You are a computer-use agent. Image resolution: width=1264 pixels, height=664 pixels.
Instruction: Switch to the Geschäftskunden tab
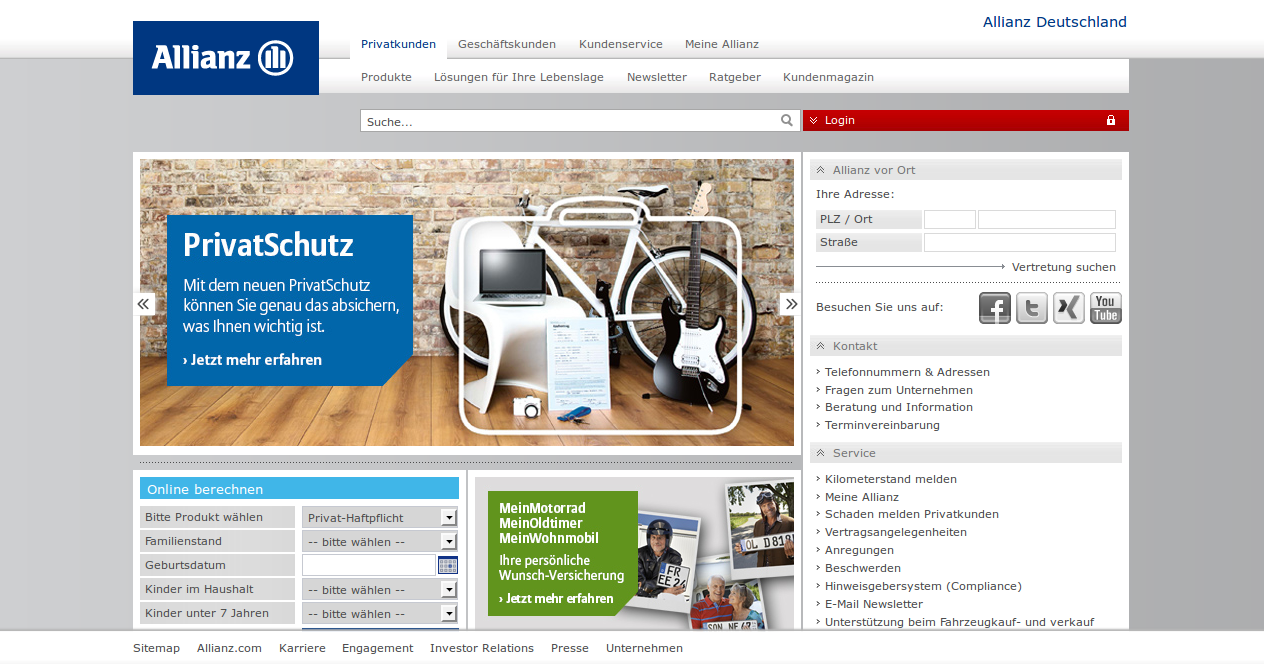click(x=507, y=44)
